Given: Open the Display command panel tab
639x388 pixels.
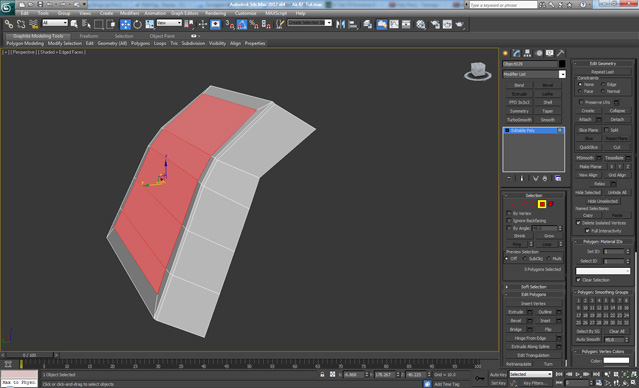Looking at the screenshot, I should [550, 53].
